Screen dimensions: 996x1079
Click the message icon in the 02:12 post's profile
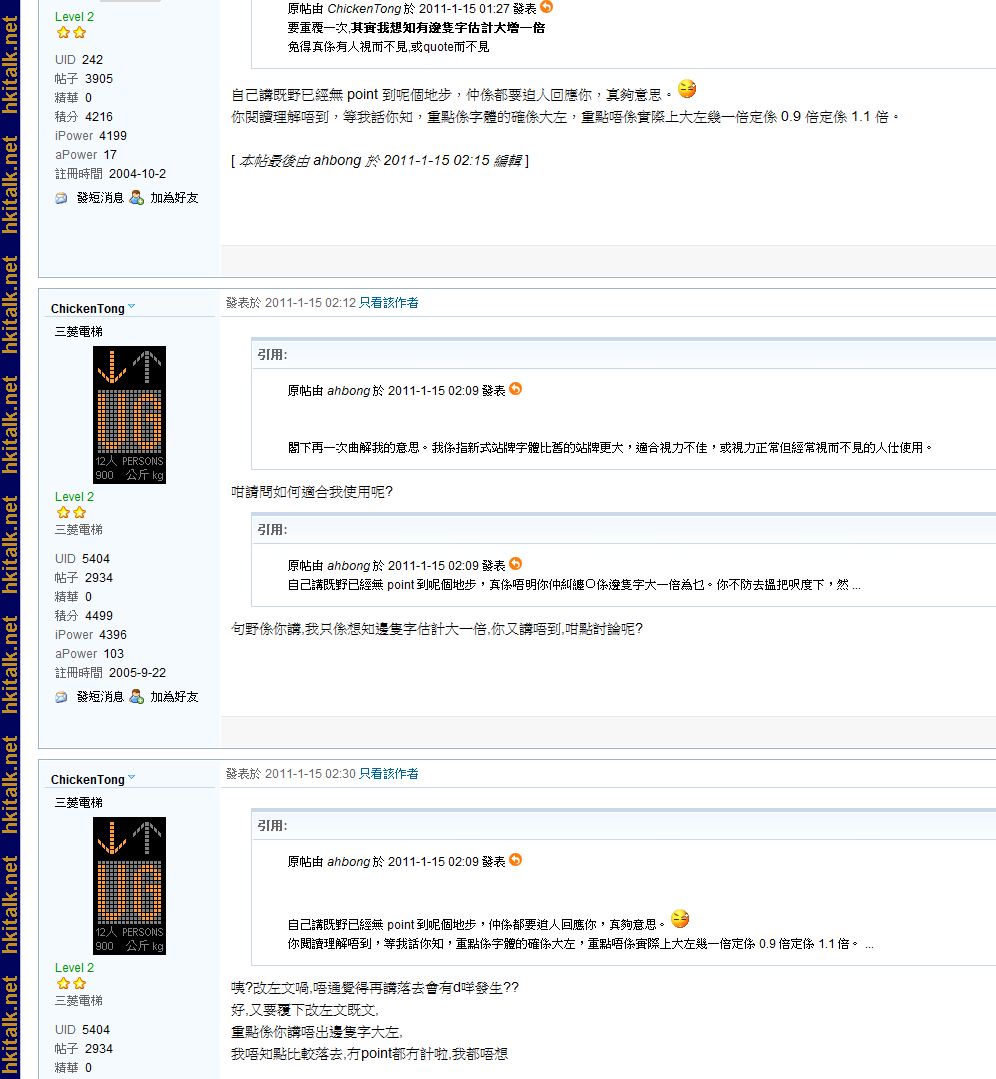(x=62, y=697)
